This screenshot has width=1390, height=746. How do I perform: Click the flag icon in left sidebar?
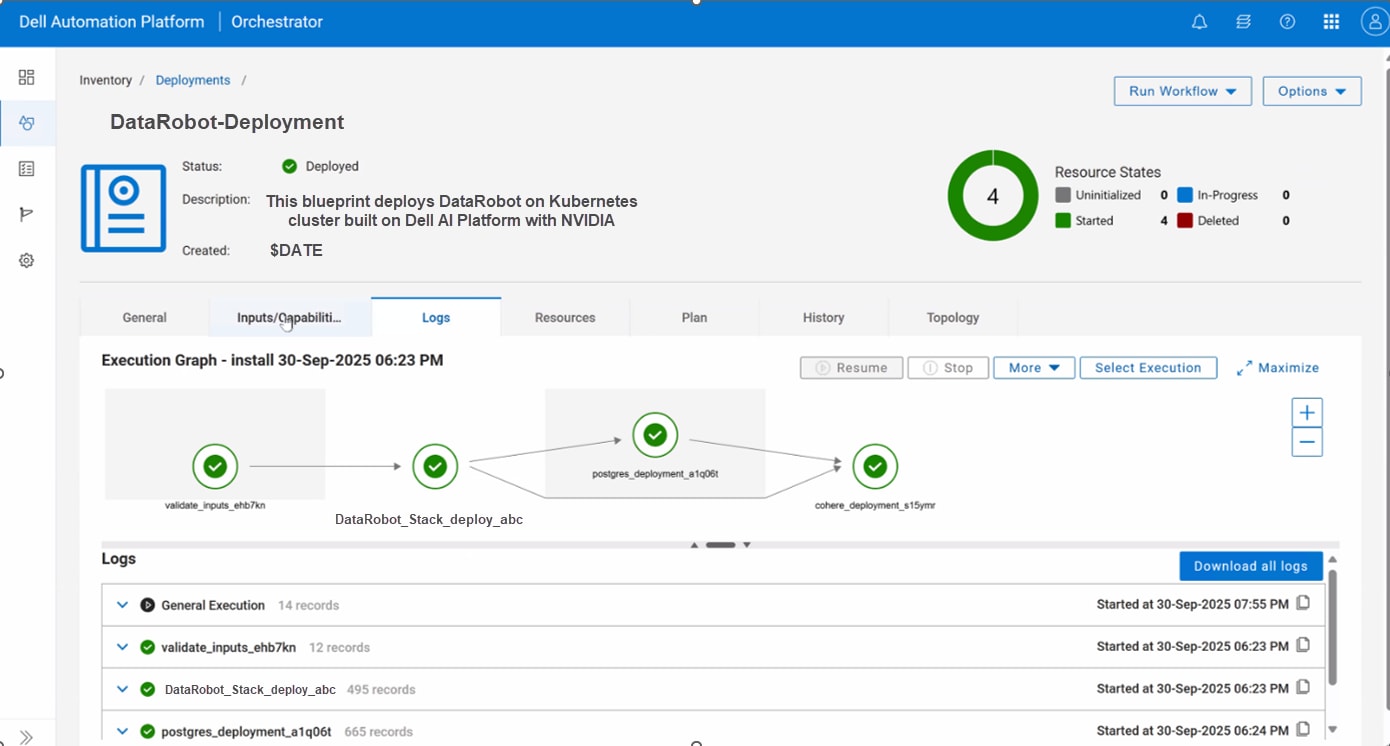(x=27, y=215)
